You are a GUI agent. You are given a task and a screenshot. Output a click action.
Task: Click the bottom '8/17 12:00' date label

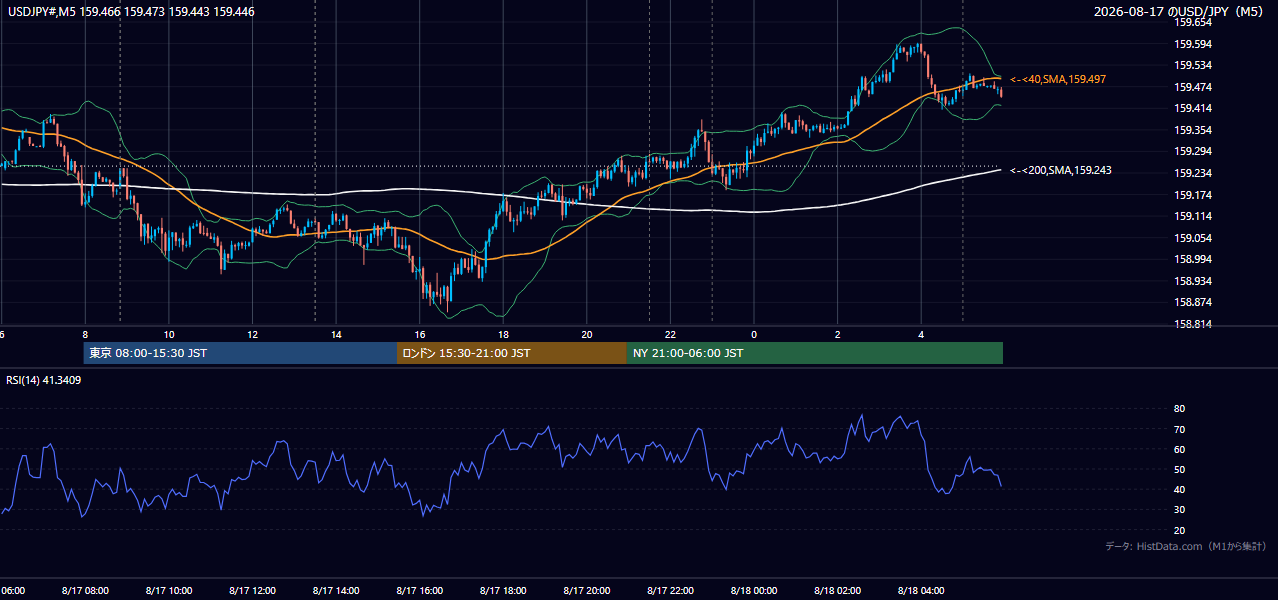tap(253, 590)
